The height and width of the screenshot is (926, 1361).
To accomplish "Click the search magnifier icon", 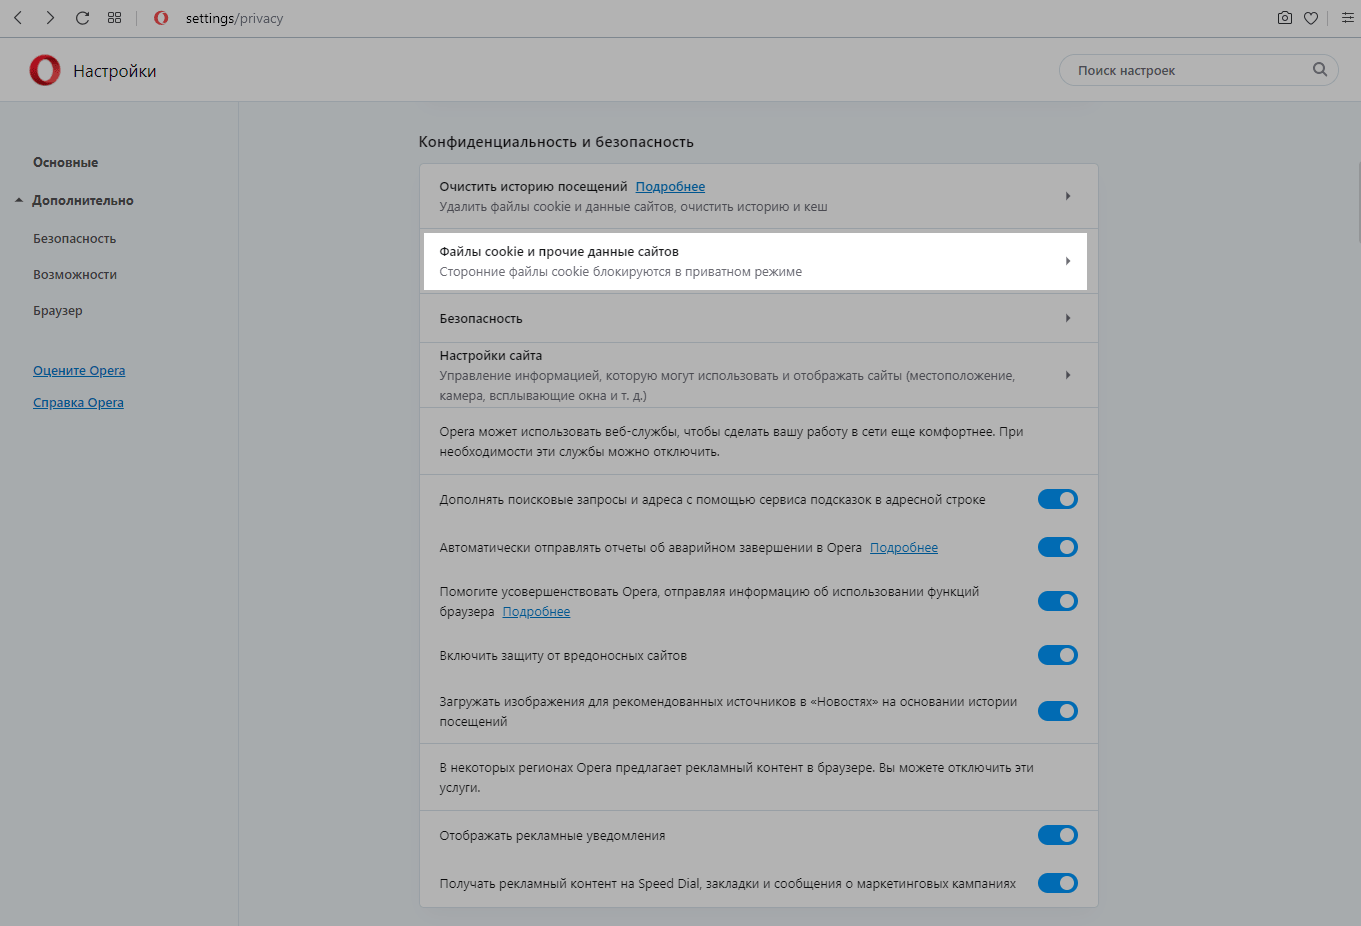I will pyautogui.click(x=1320, y=70).
